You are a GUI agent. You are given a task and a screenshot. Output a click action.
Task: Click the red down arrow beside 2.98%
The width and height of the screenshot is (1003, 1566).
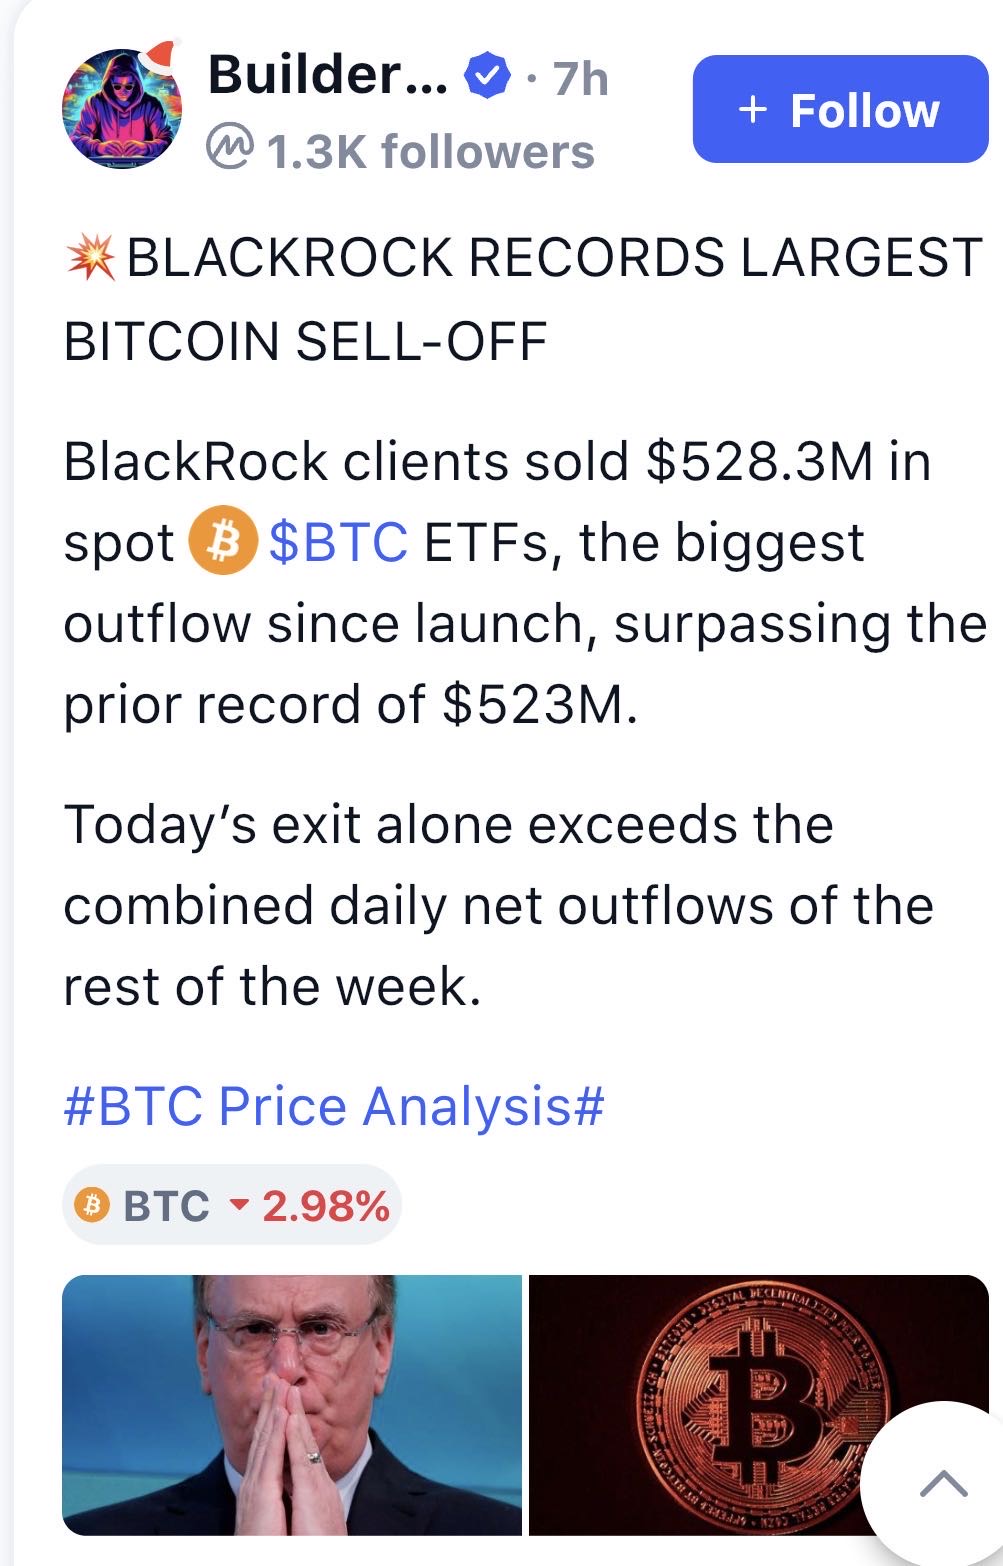pos(238,1205)
